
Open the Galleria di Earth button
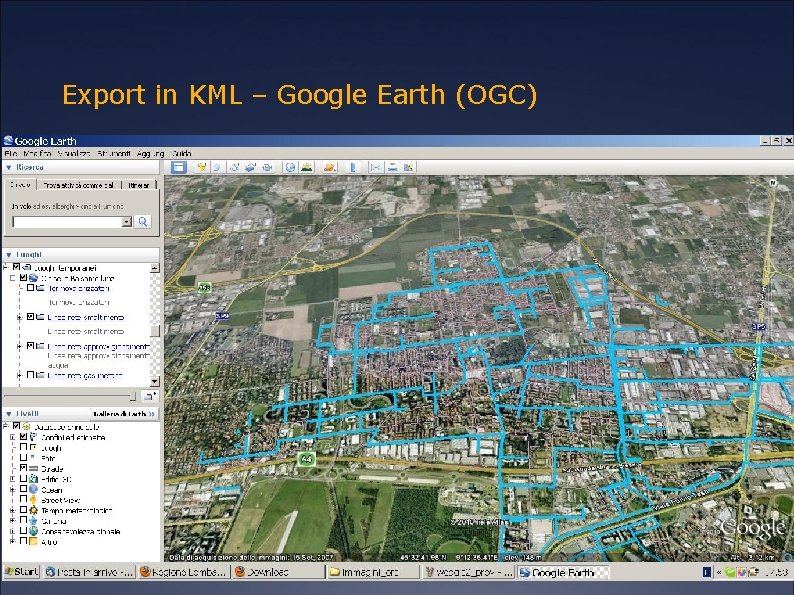pos(124,414)
